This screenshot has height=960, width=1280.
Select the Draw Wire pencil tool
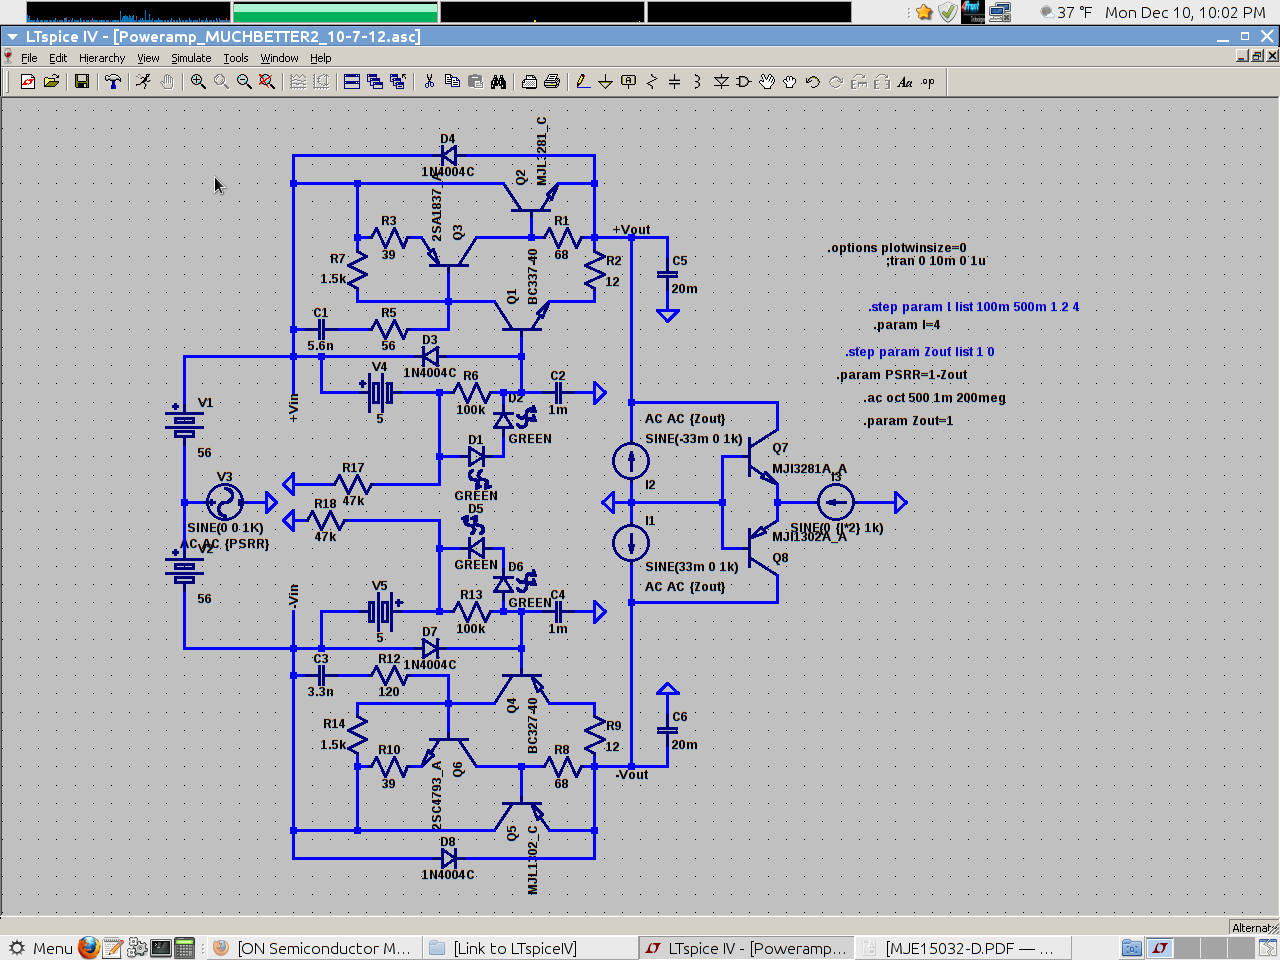point(582,82)
